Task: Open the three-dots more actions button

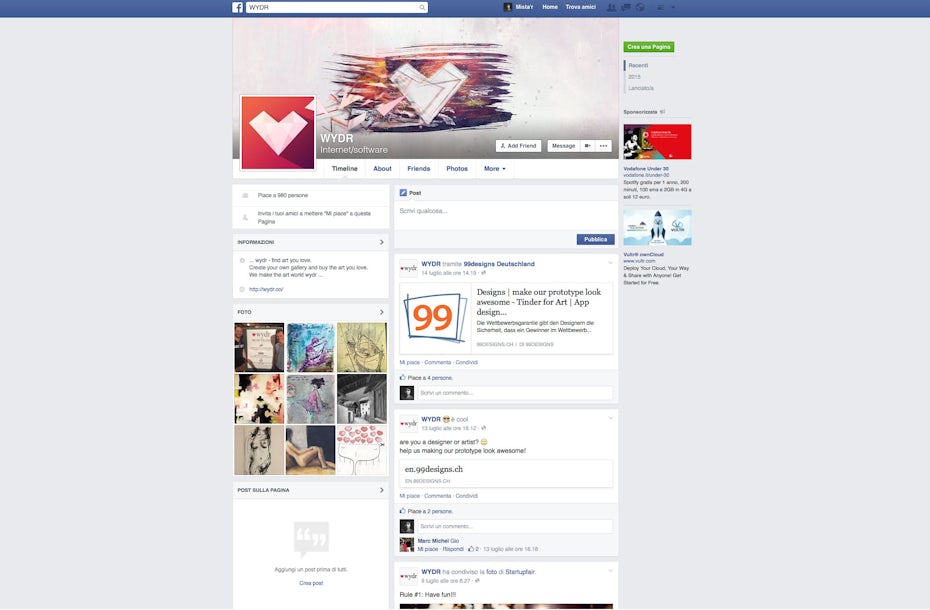Action: tap(604, 145)
